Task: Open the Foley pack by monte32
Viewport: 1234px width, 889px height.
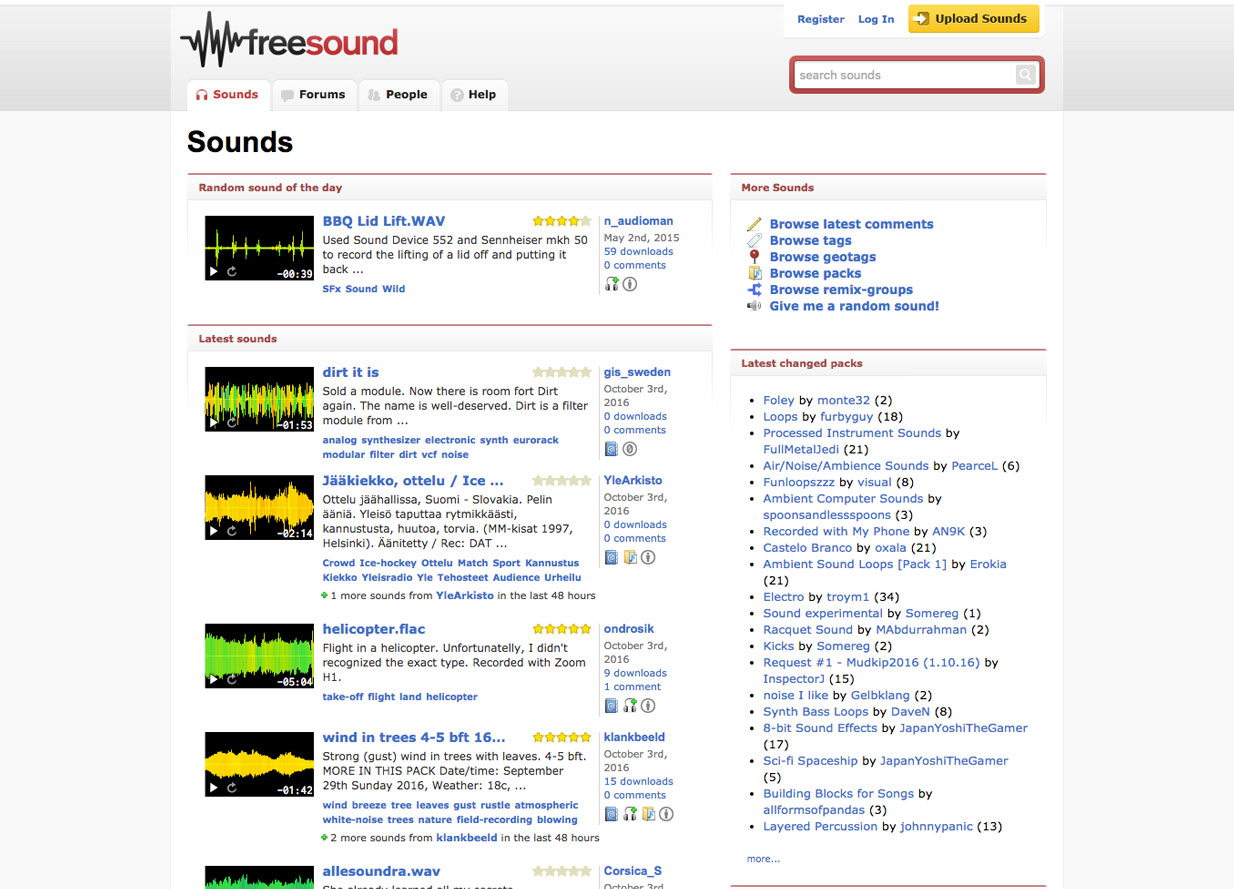Action: (x=779, y=400)
